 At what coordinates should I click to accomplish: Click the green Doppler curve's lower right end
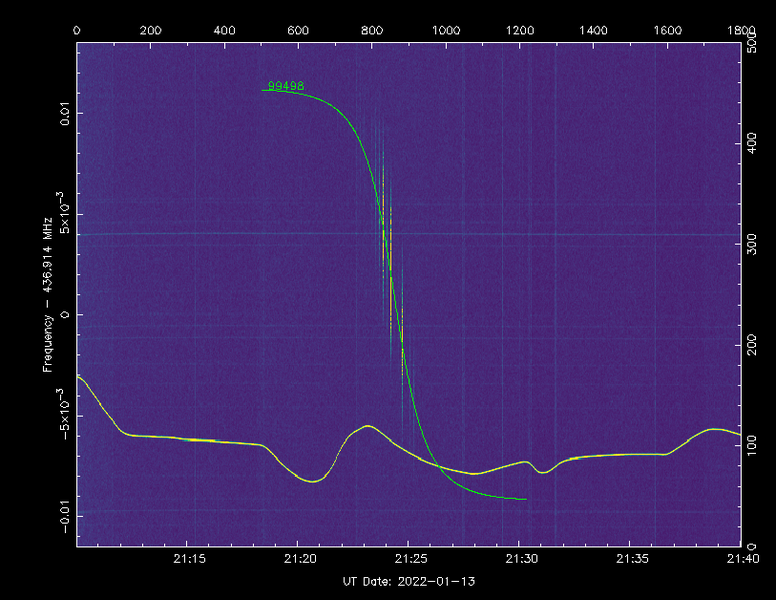pyautogui.click(x=526, y=499)
